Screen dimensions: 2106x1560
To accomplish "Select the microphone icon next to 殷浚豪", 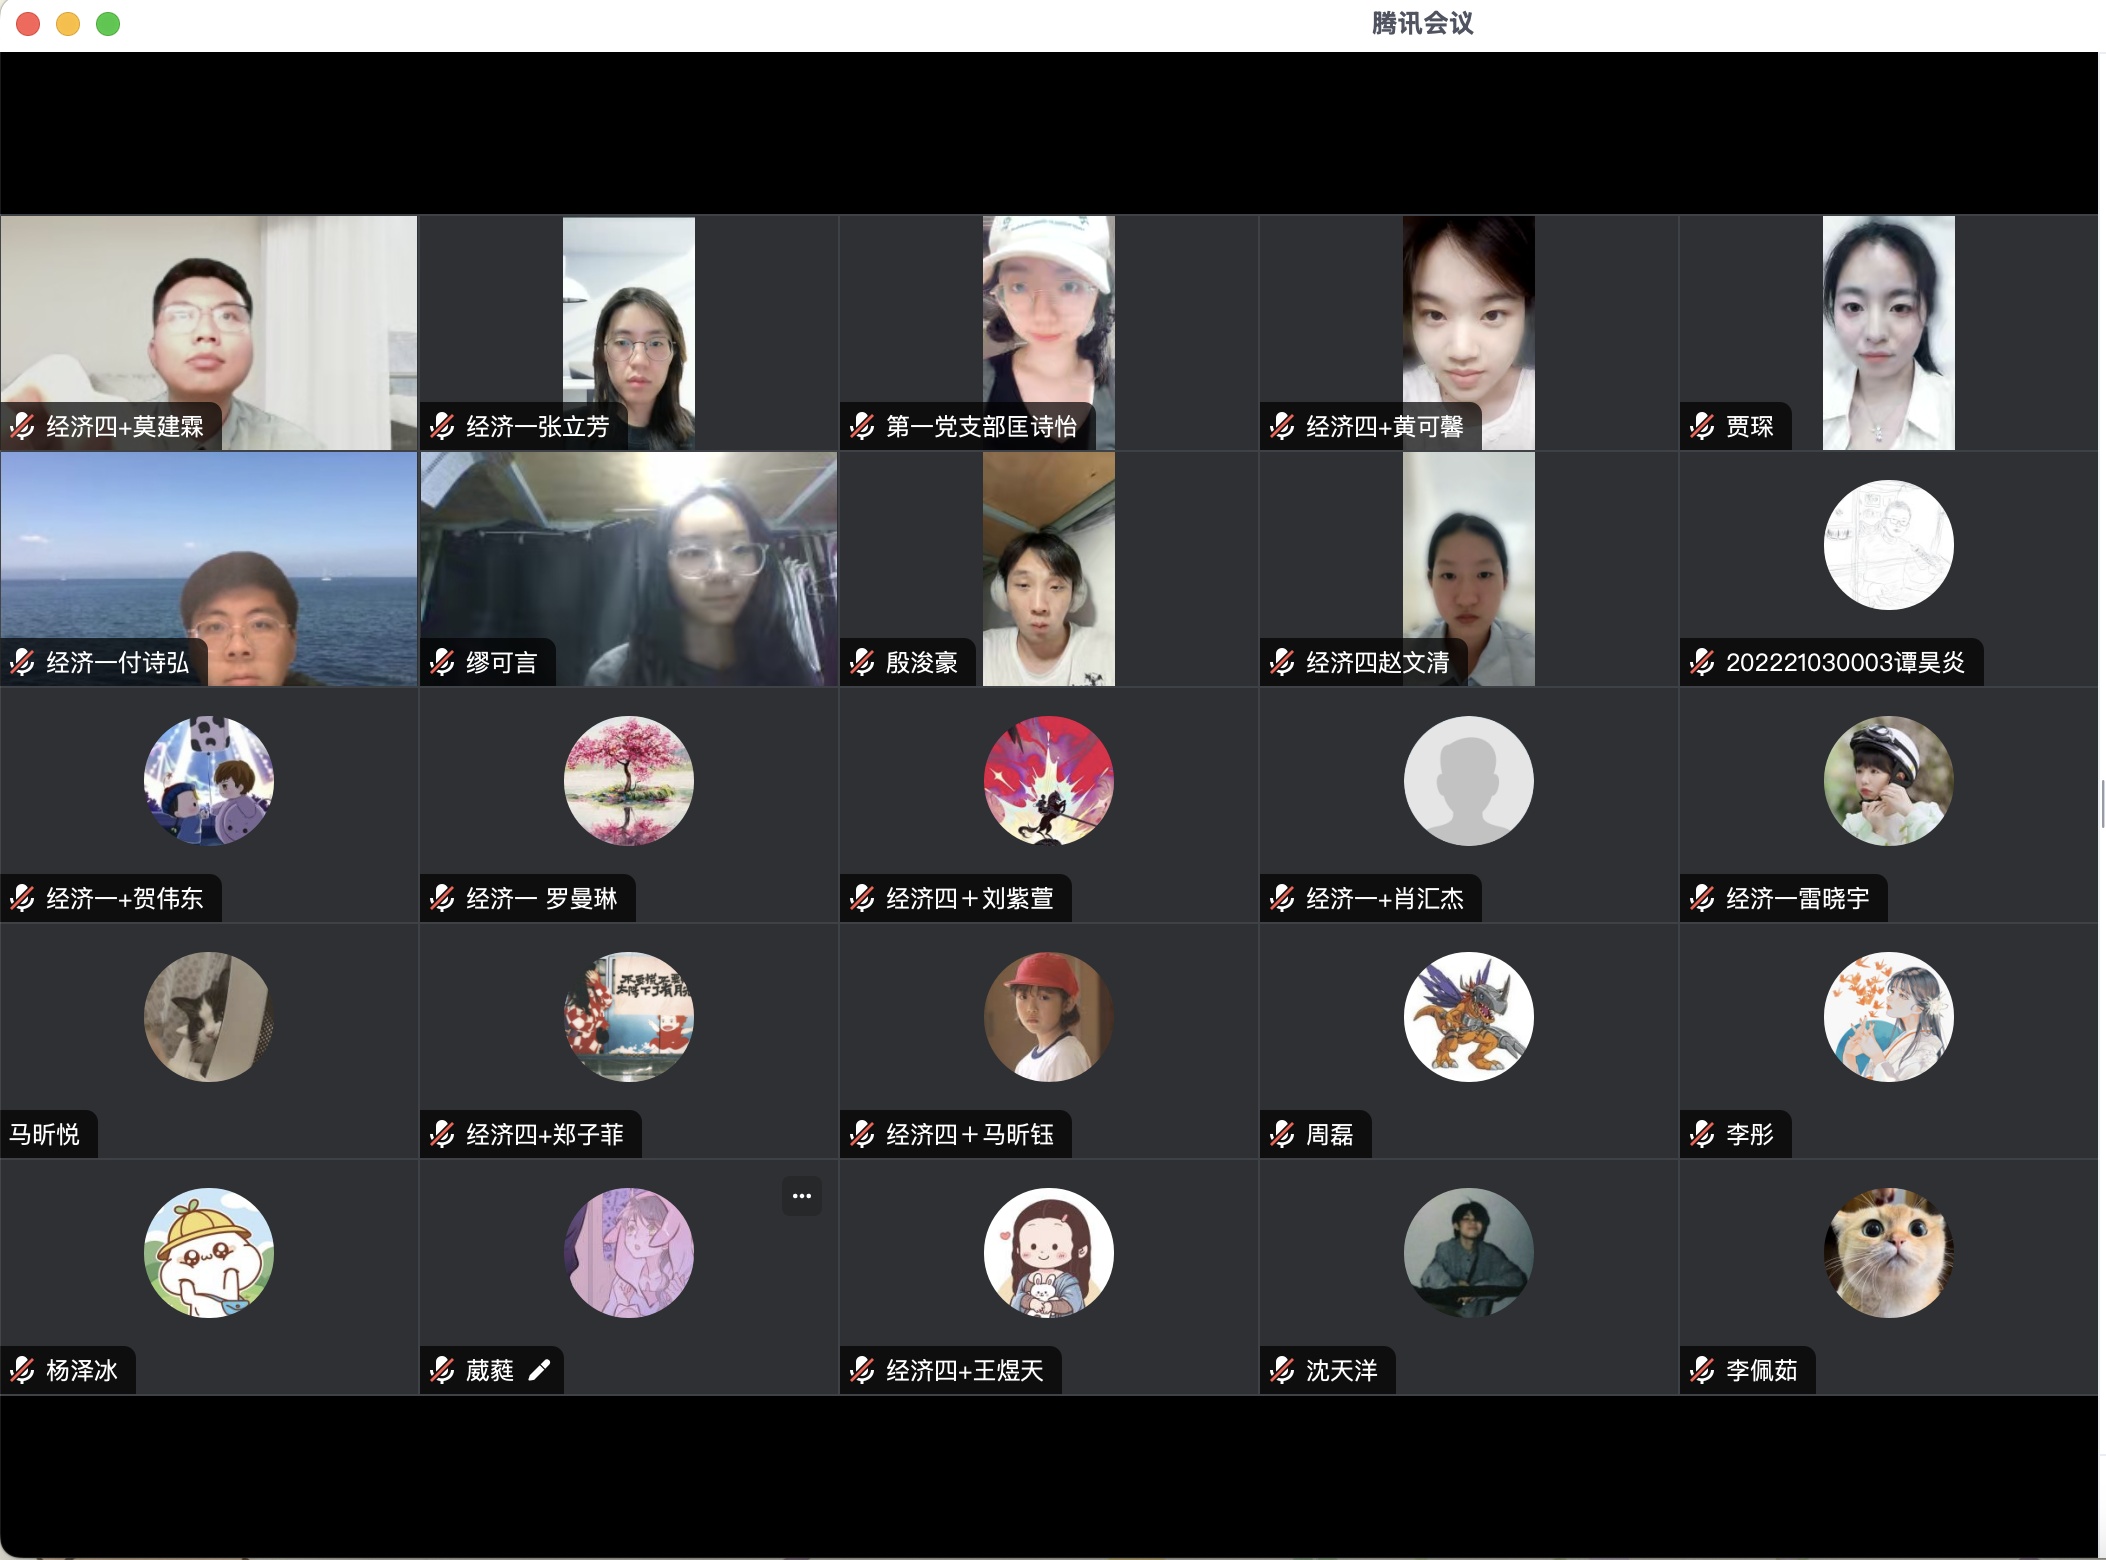I will tap(861, 662).
